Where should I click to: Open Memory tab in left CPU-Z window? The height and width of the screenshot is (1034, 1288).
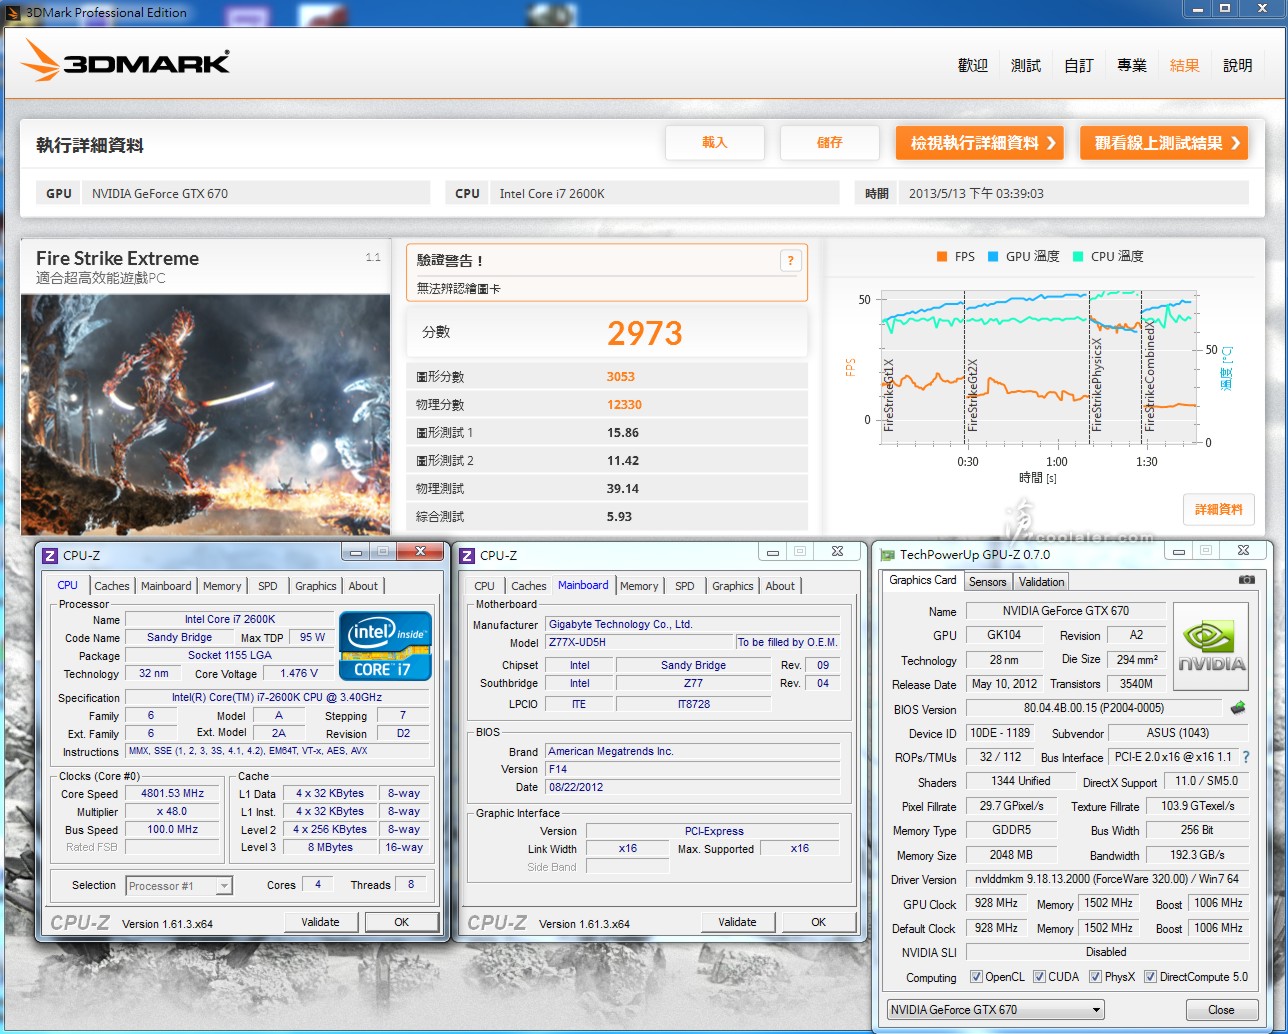click(x=222, y=586)
